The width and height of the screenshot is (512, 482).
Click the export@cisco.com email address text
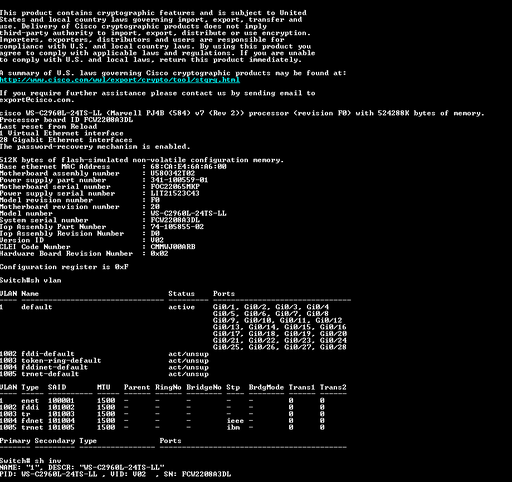tap(37, 100)
